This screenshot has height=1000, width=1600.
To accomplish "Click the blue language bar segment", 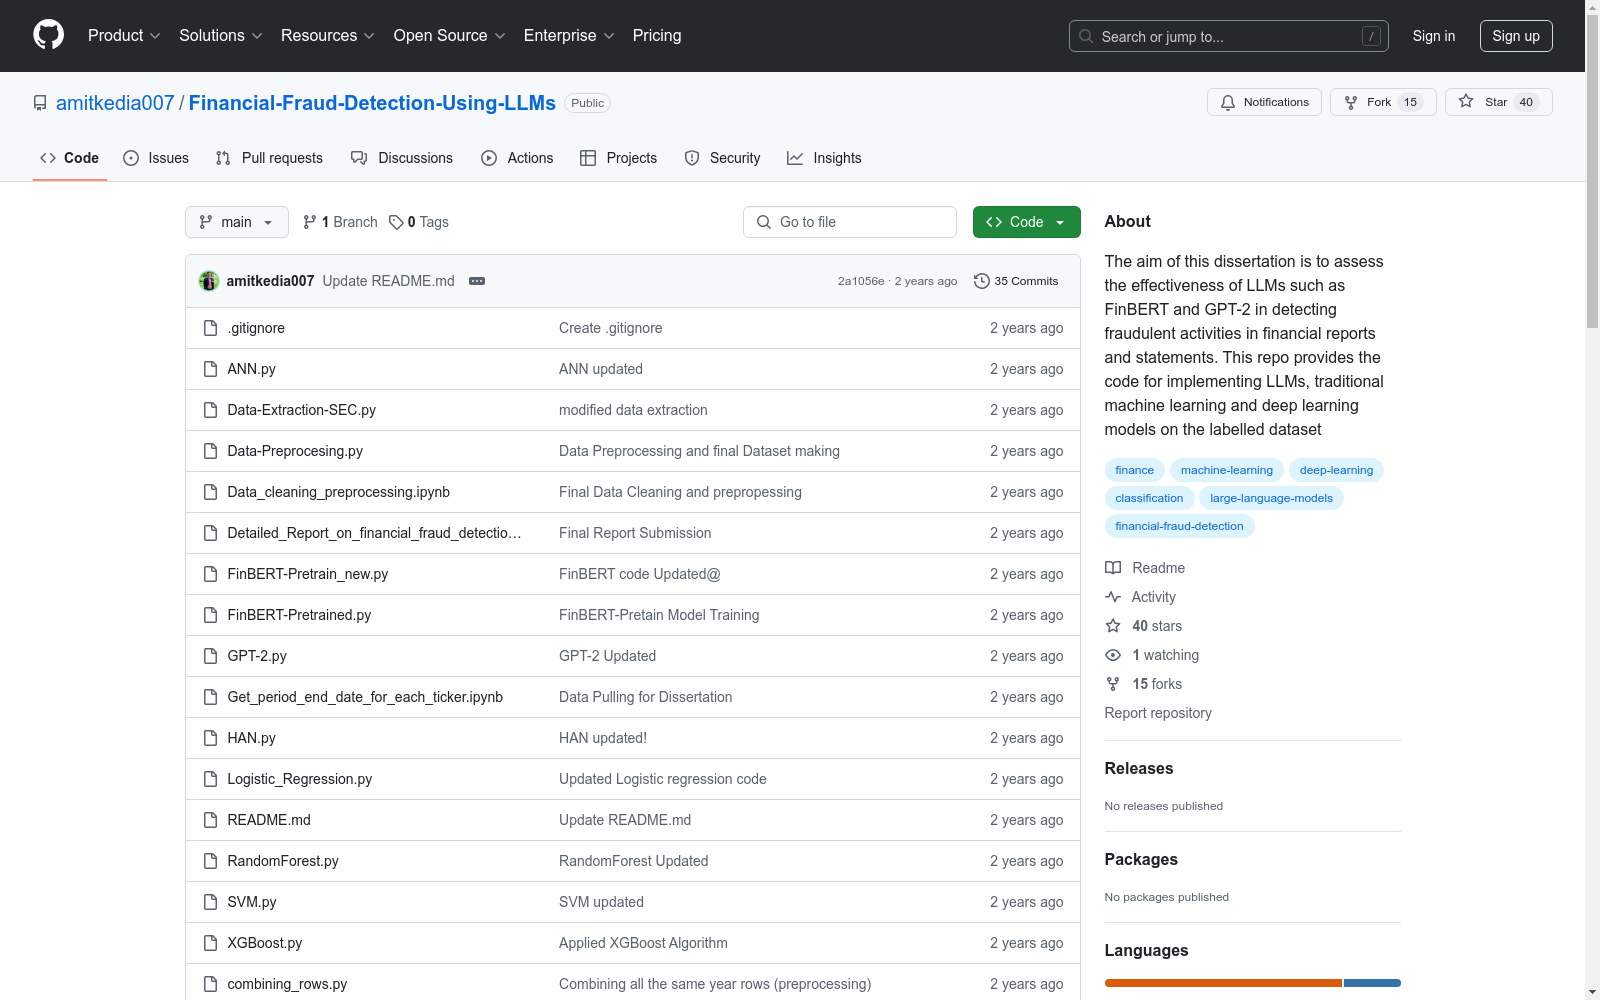I will point(1372,983).
